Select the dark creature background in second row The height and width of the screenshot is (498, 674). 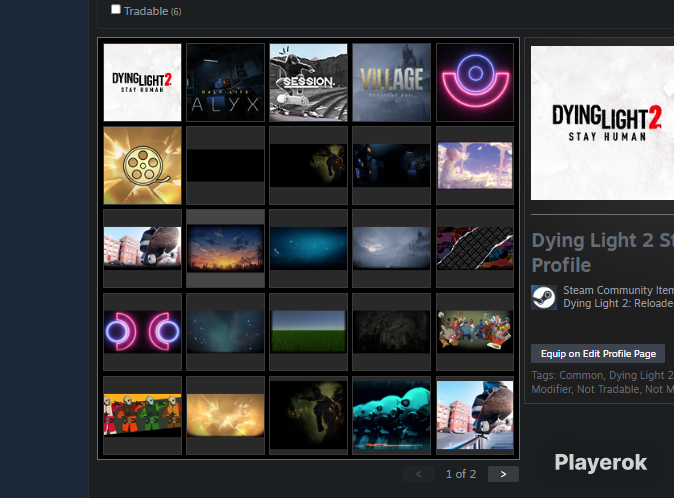(x=308, y=165)
